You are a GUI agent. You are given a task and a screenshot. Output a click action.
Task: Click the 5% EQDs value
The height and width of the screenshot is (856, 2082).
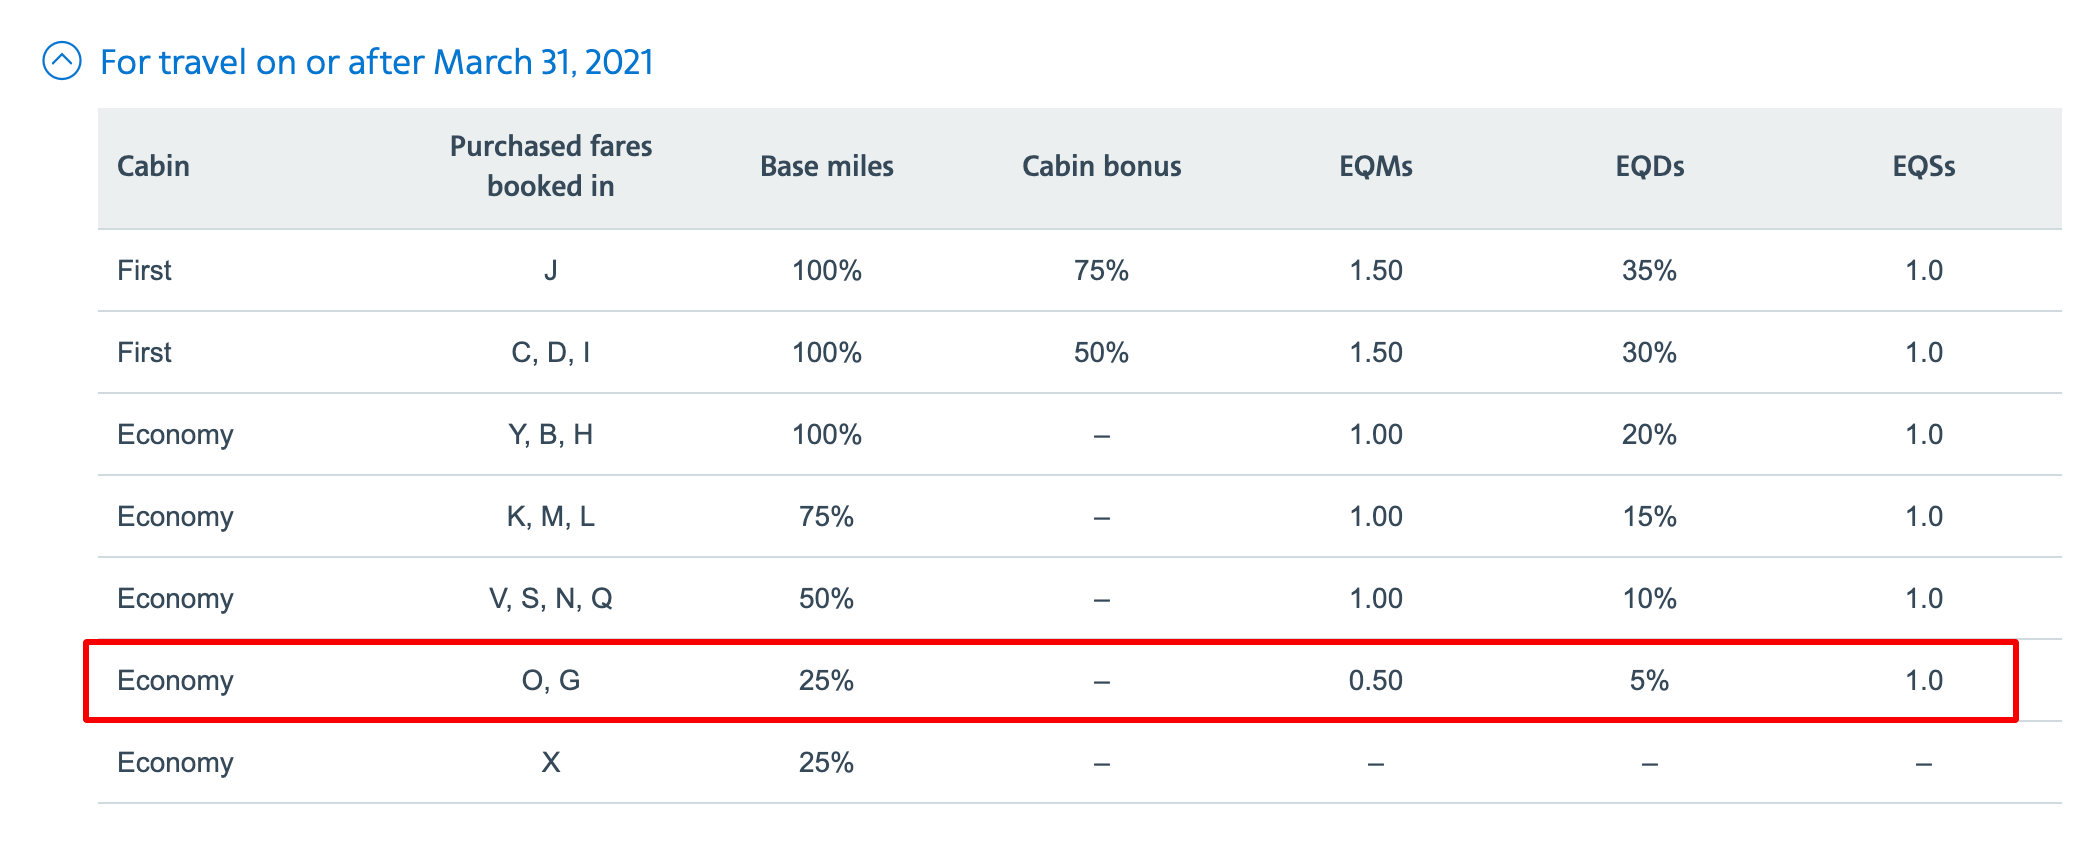coord(1649,680)
